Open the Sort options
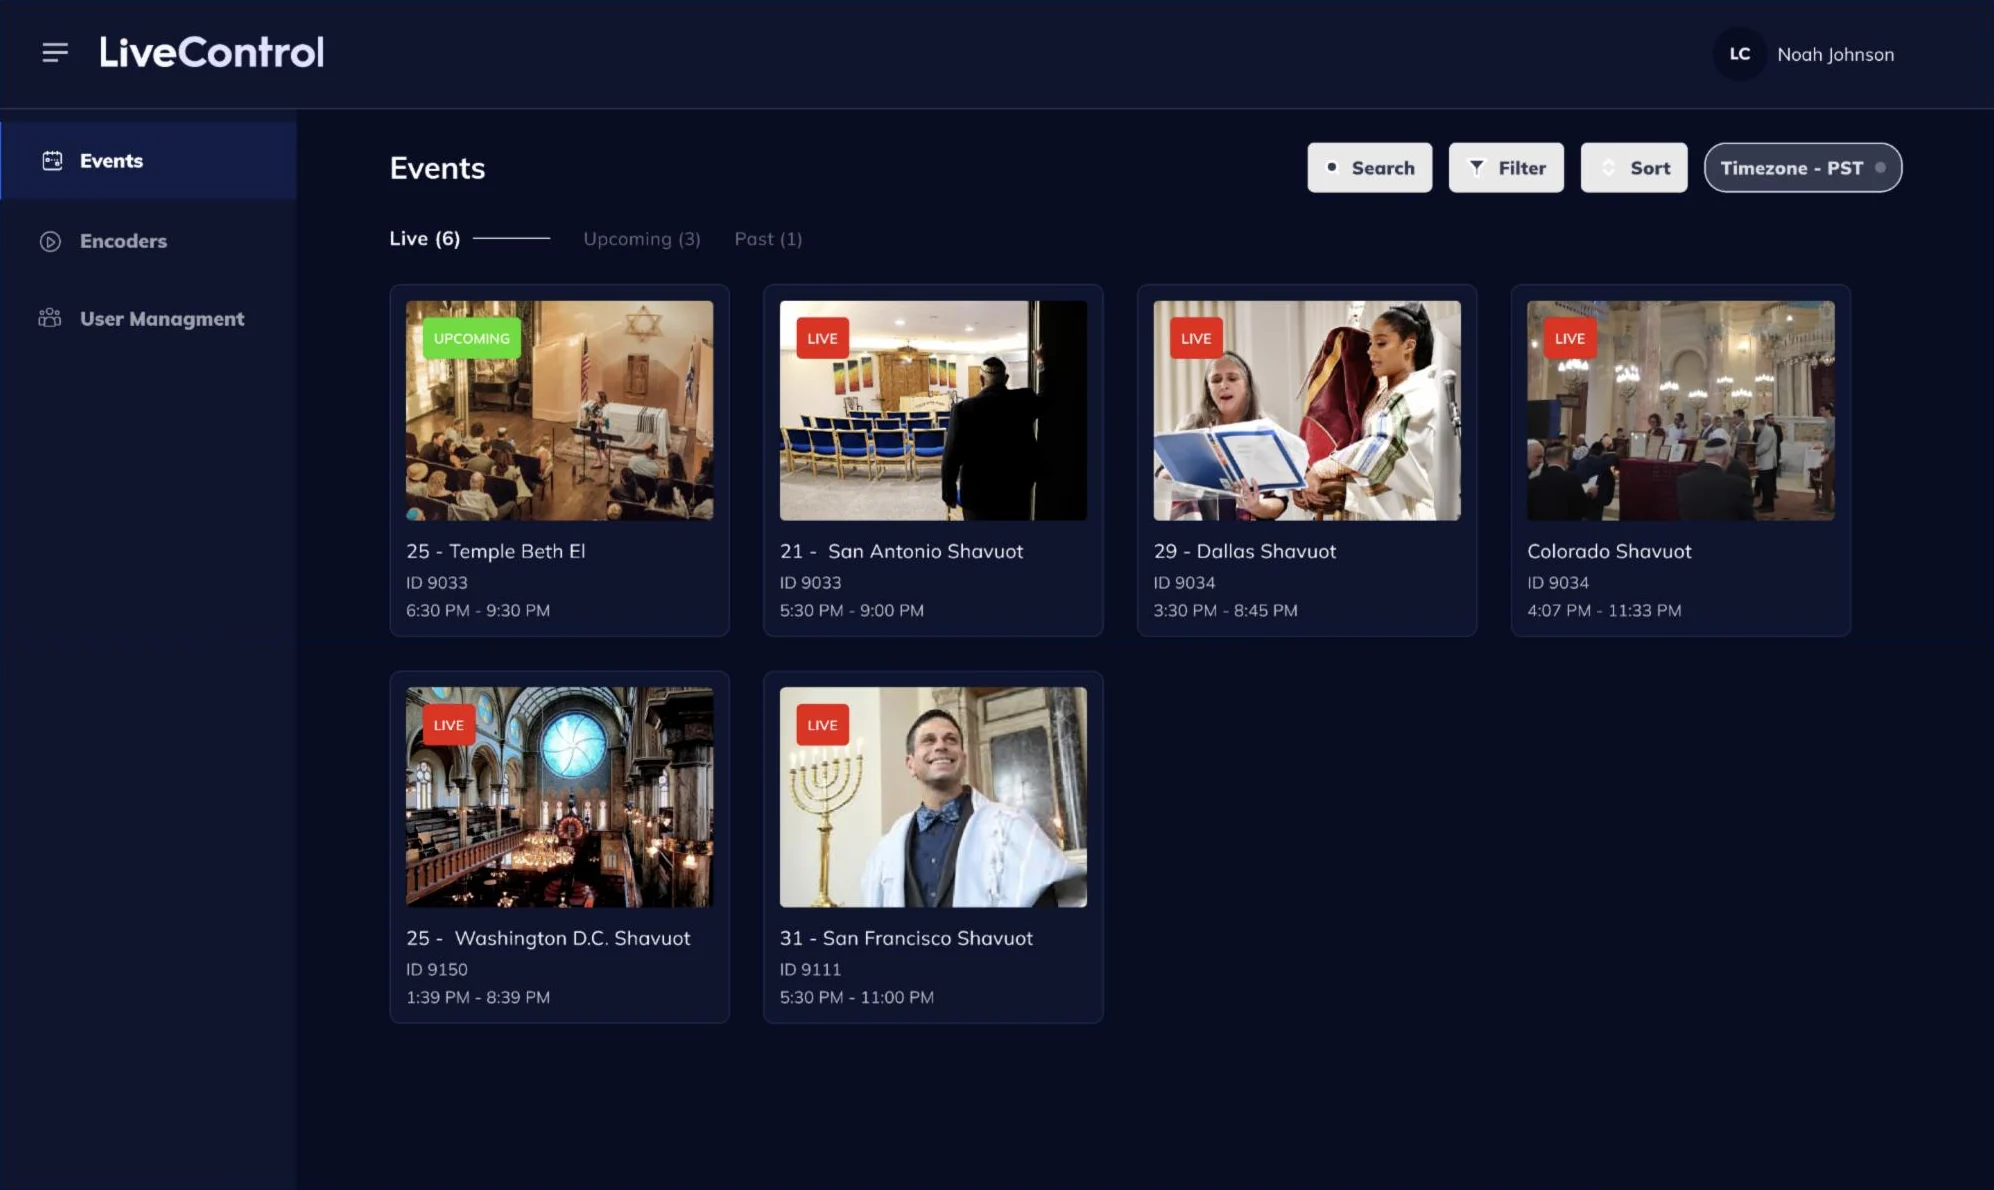This screenshot has width=1994, height=1190. (1634, 168)
